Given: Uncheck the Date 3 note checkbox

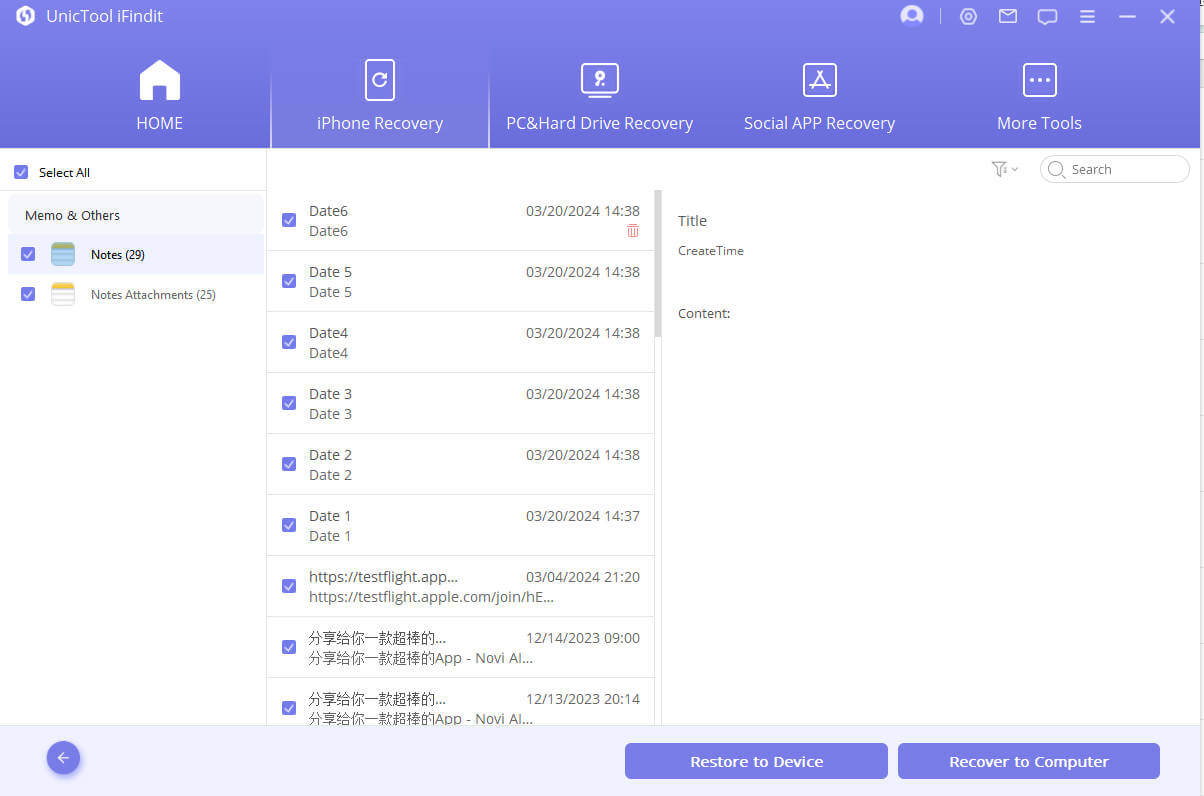Looking at the screenshot, I should click(289, 403).
